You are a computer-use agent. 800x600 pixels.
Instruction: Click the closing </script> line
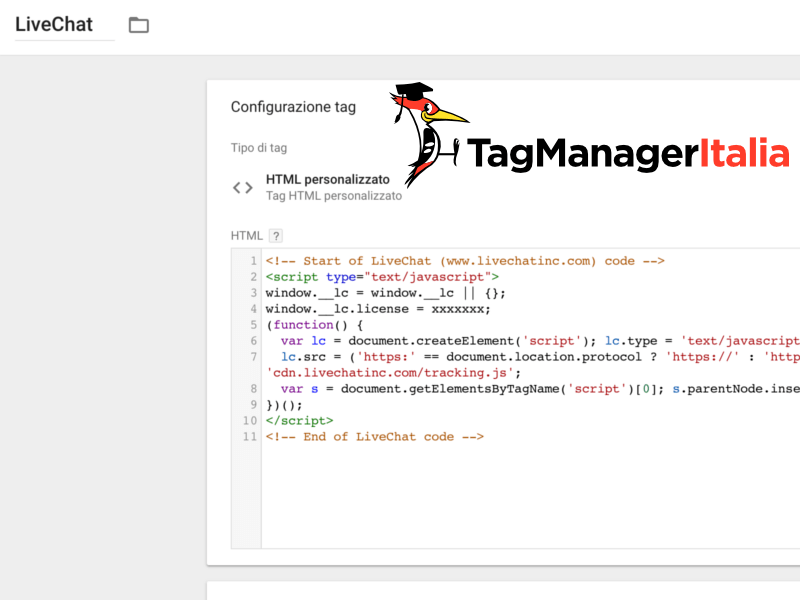[x=299, y=421]
